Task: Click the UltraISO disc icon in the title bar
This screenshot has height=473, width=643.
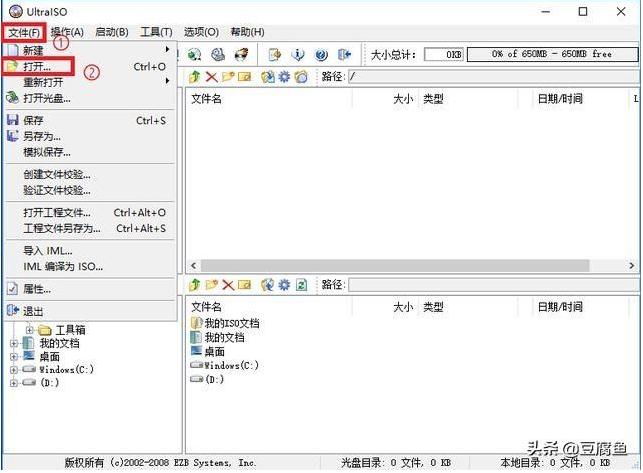Action: pos(16,12)
